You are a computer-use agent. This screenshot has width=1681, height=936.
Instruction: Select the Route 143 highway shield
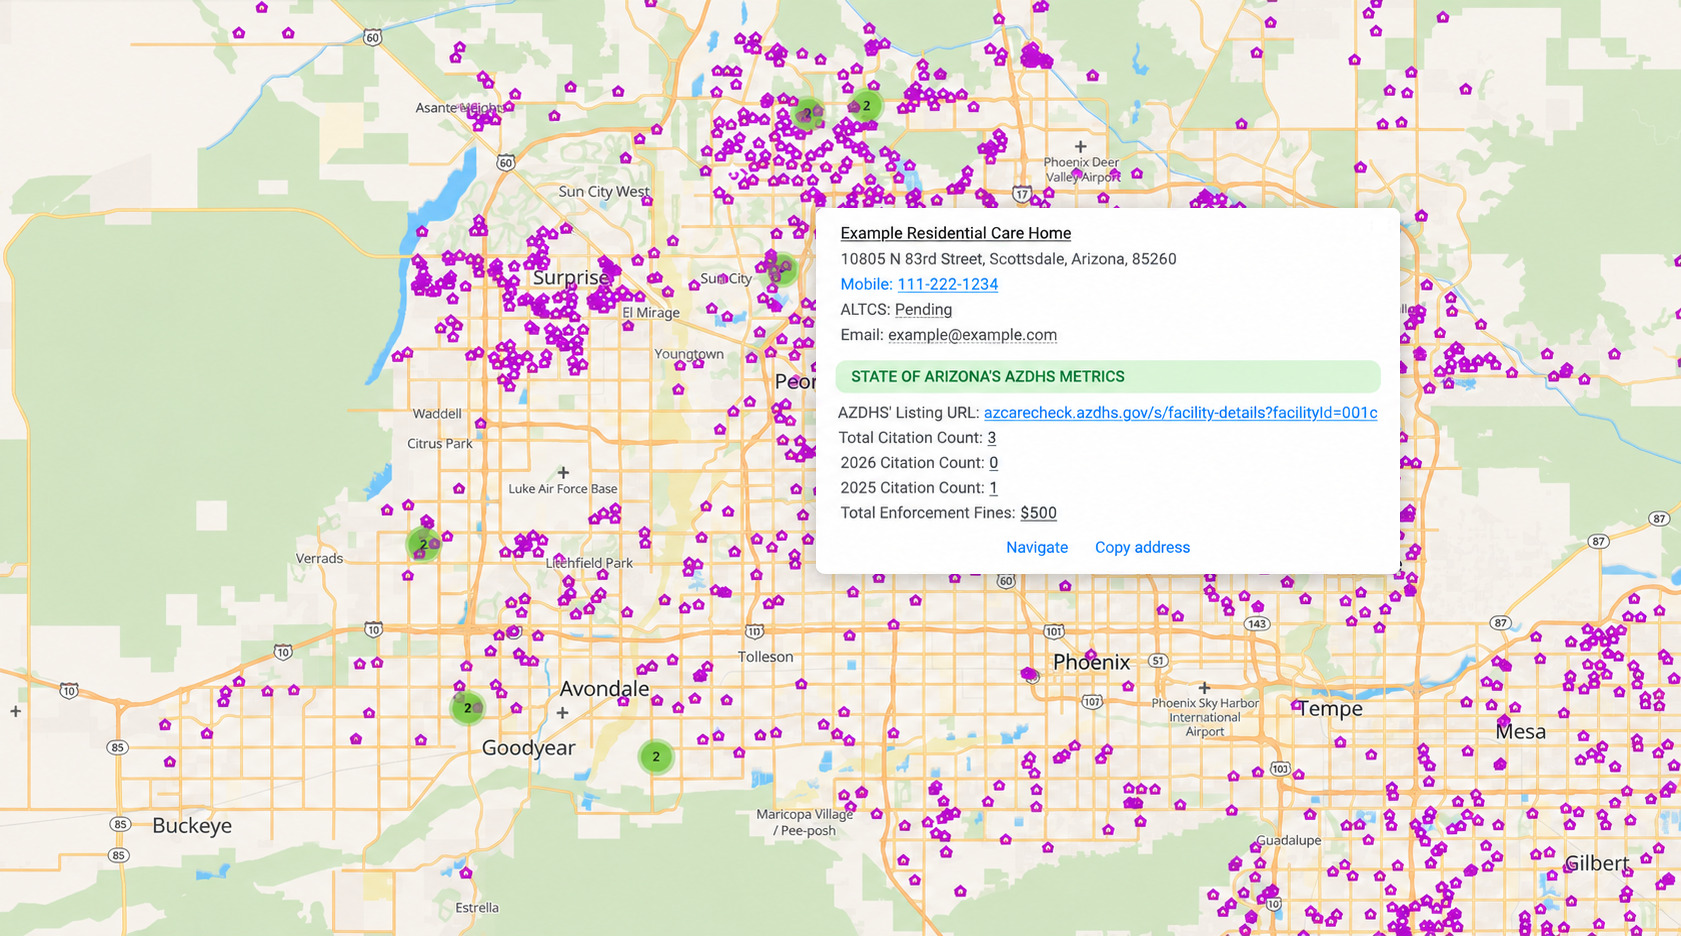[x=1257, y=624]
